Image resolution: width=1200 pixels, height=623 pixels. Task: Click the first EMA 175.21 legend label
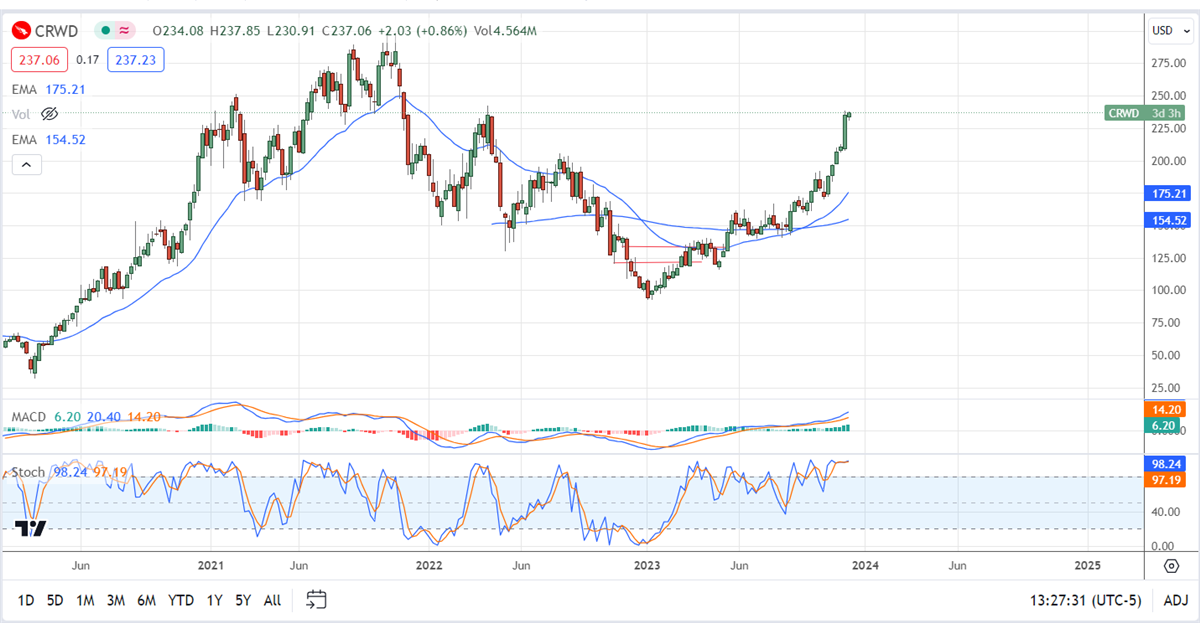point(48,89)
